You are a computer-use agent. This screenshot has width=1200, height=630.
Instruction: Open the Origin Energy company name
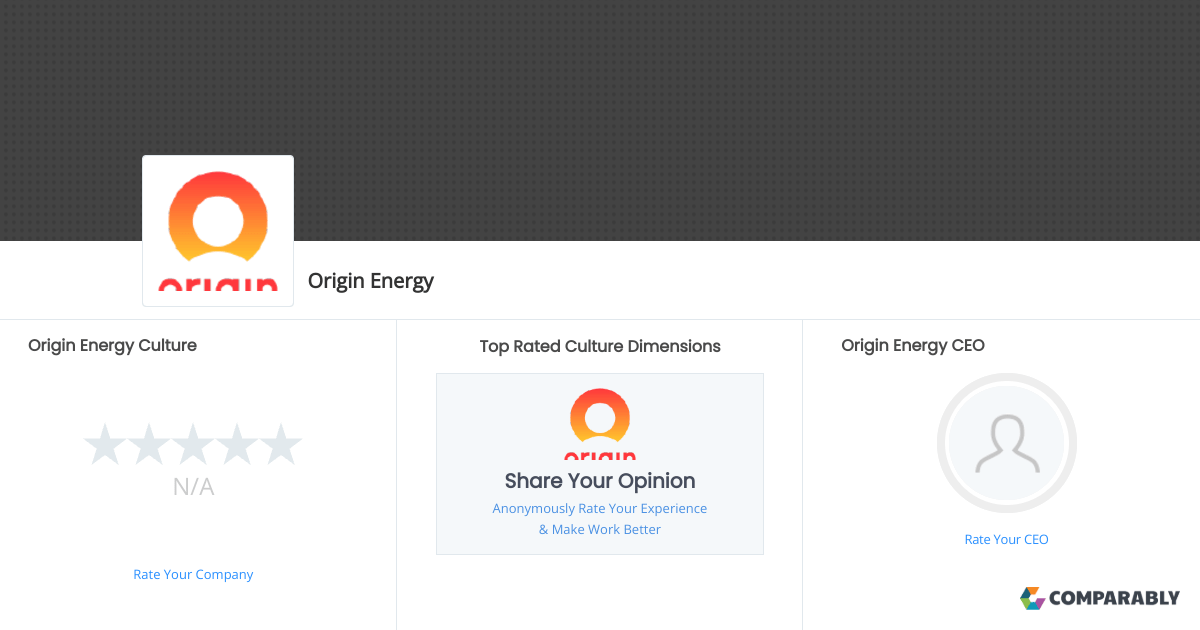coord(371,281)
